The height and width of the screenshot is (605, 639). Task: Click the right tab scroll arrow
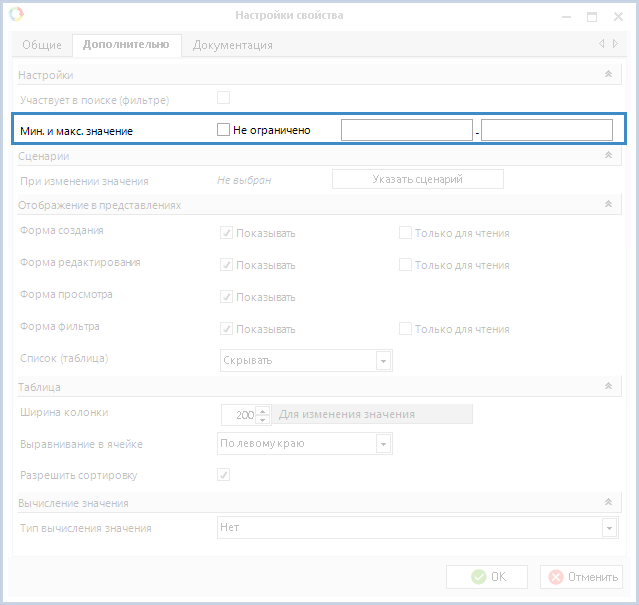(x=615, y=44)
